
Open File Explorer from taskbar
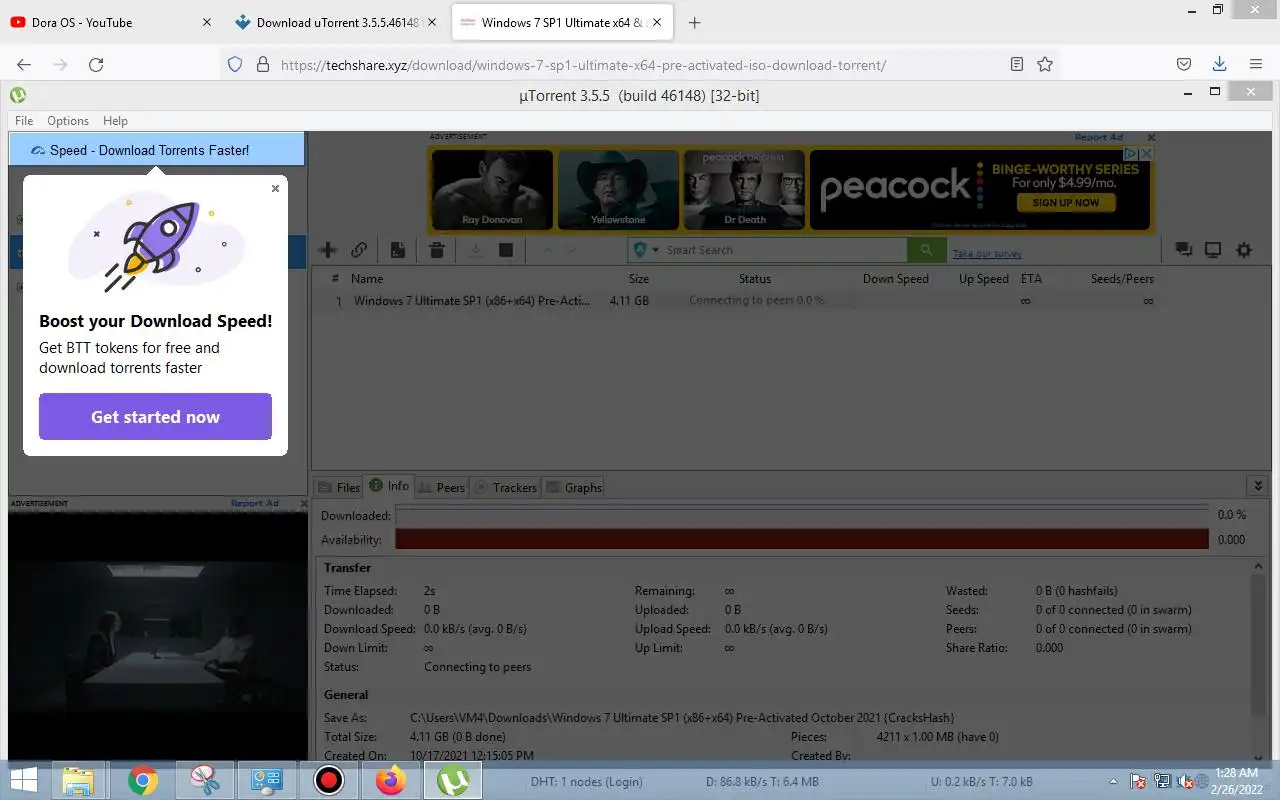point(78,780)
